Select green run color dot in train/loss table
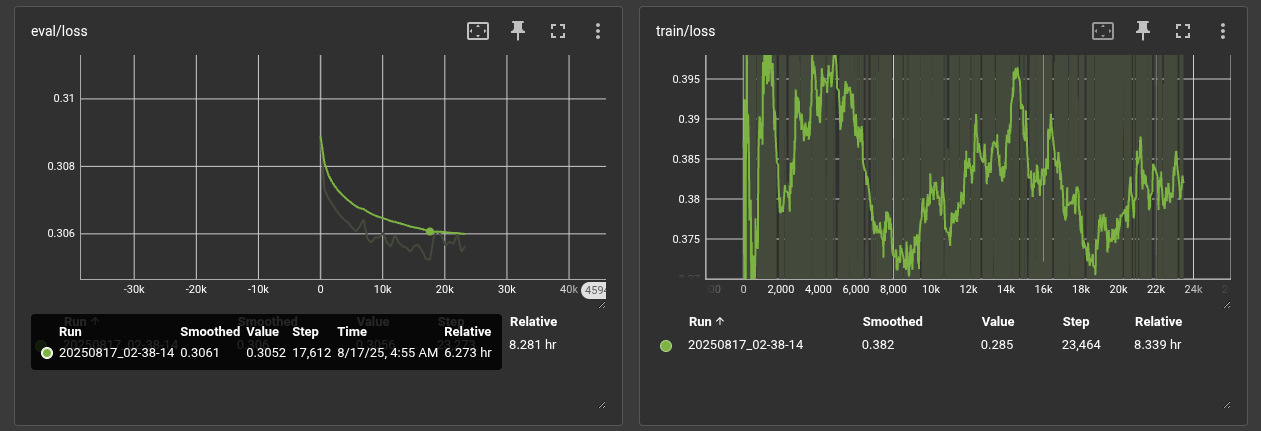 coord(666,345)
